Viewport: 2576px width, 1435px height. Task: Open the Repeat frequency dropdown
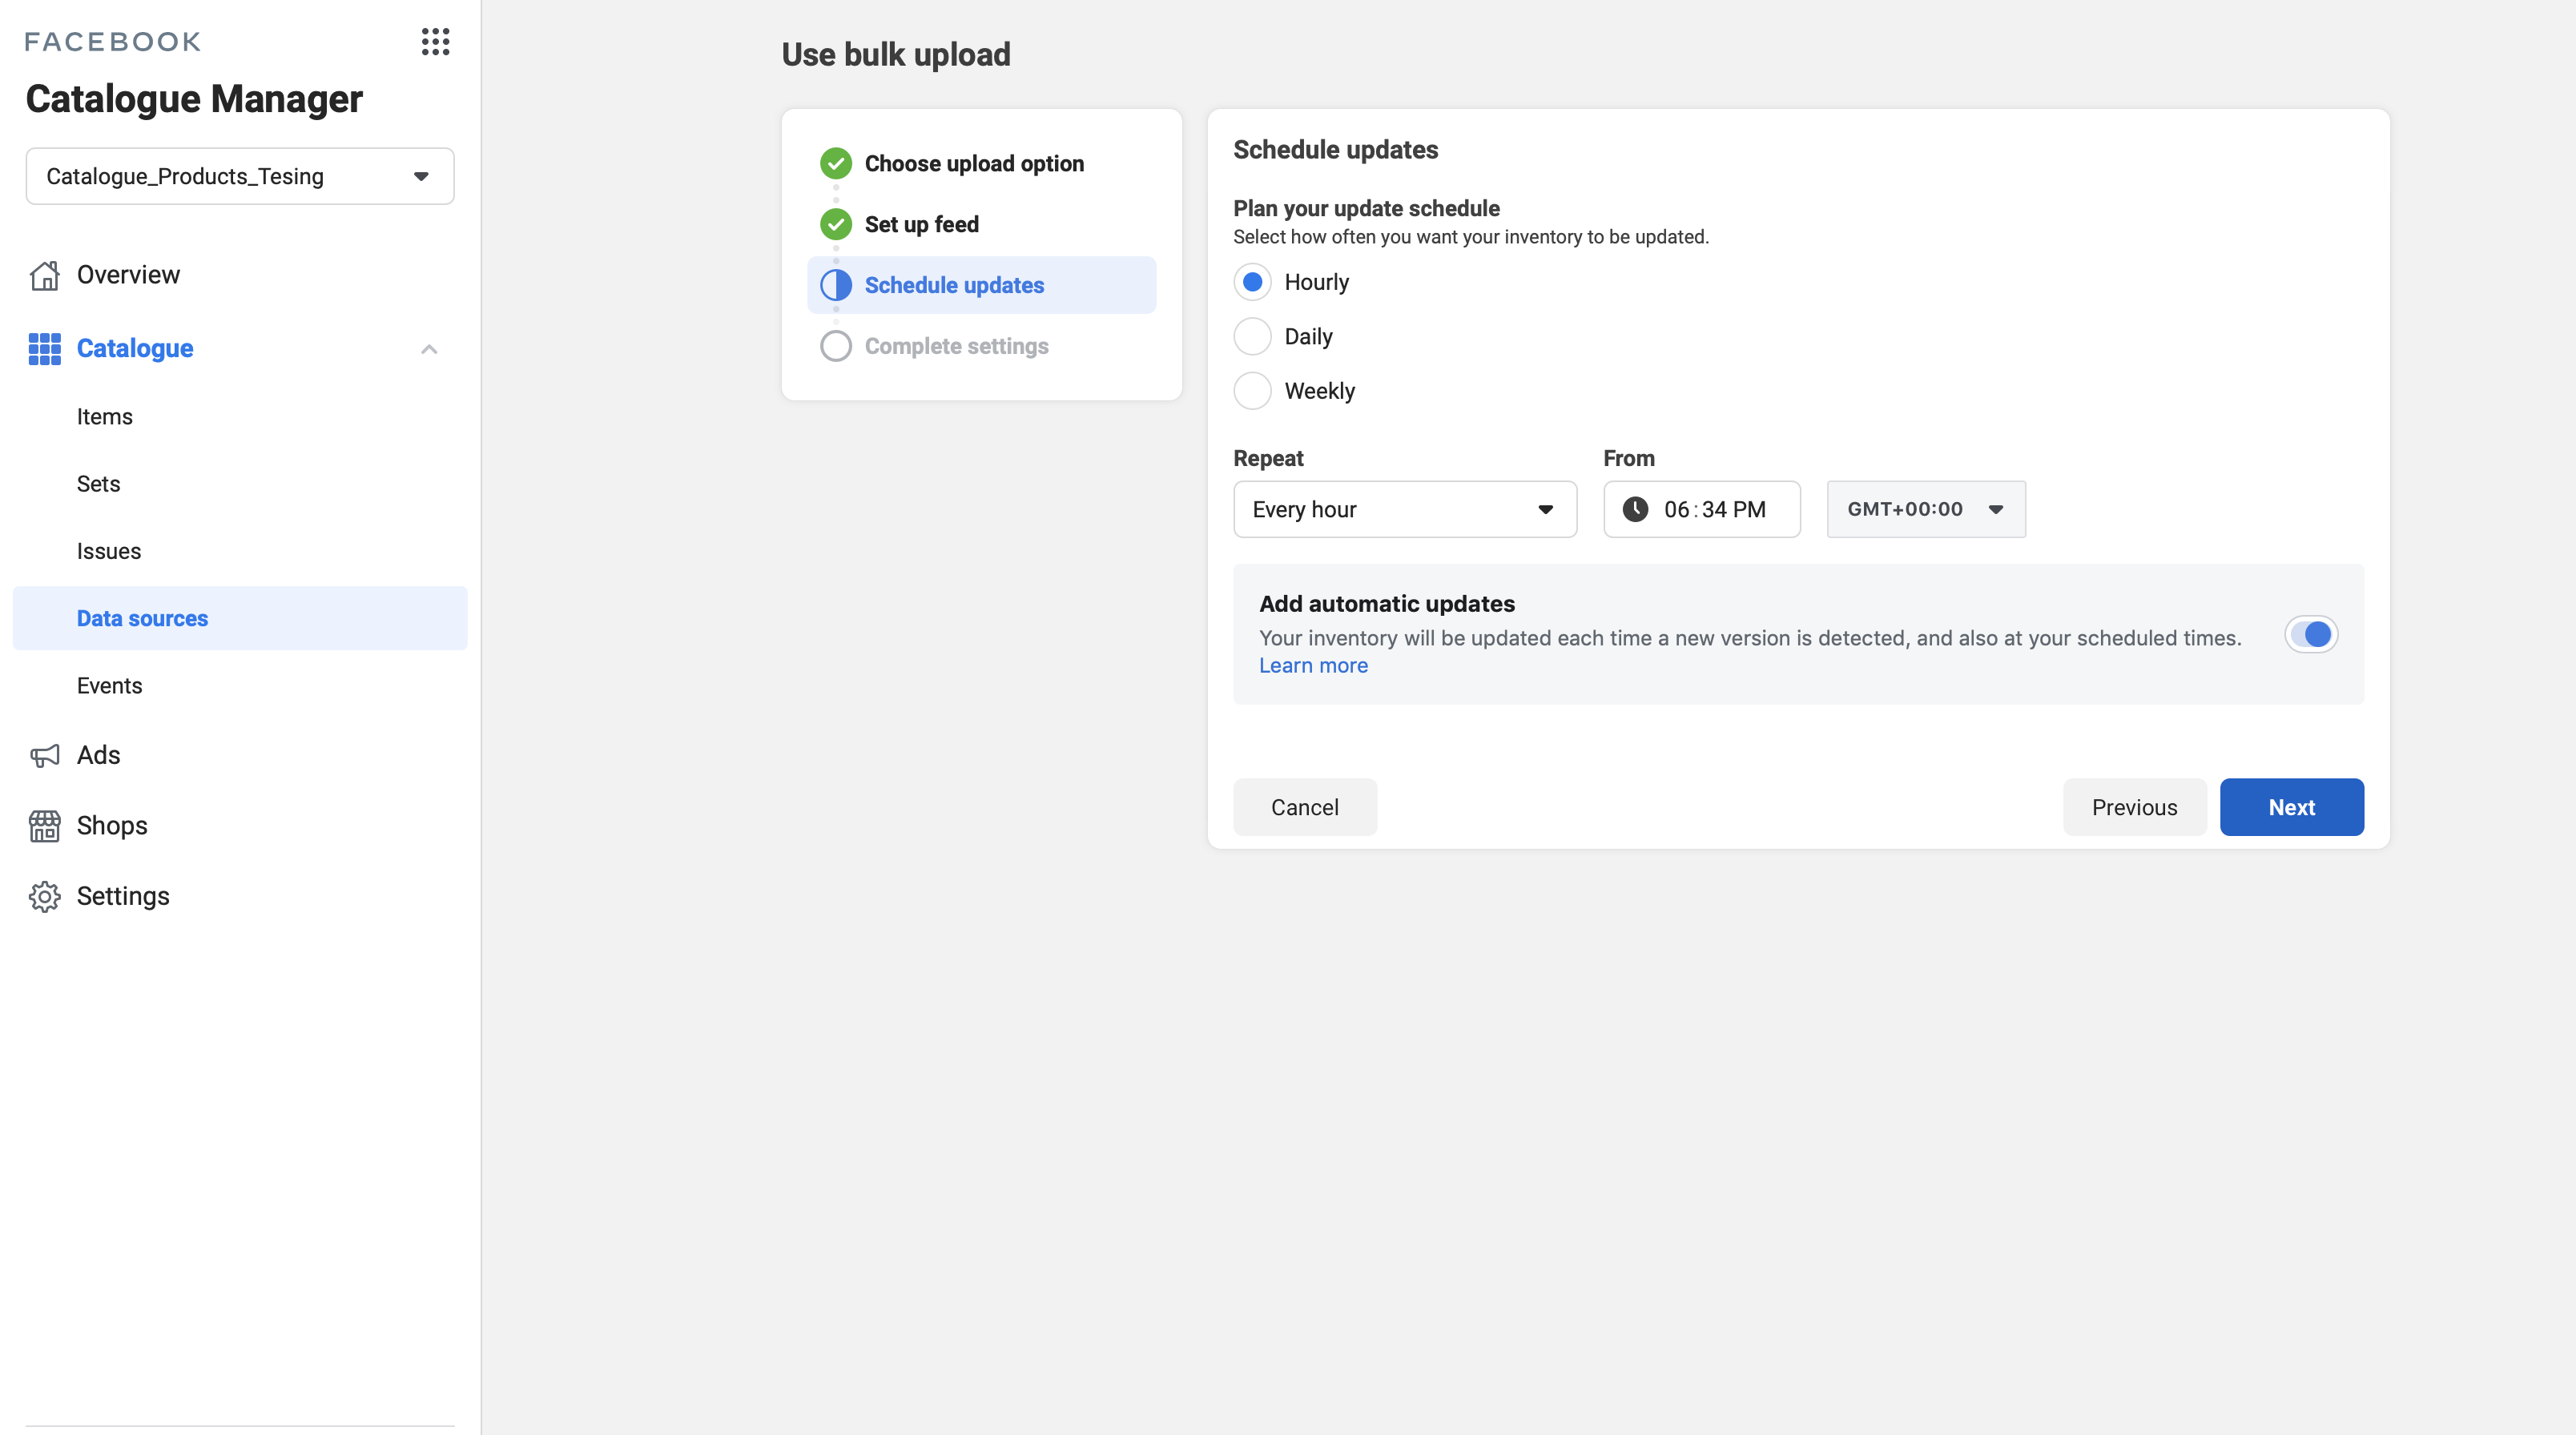pos(1405,509)
